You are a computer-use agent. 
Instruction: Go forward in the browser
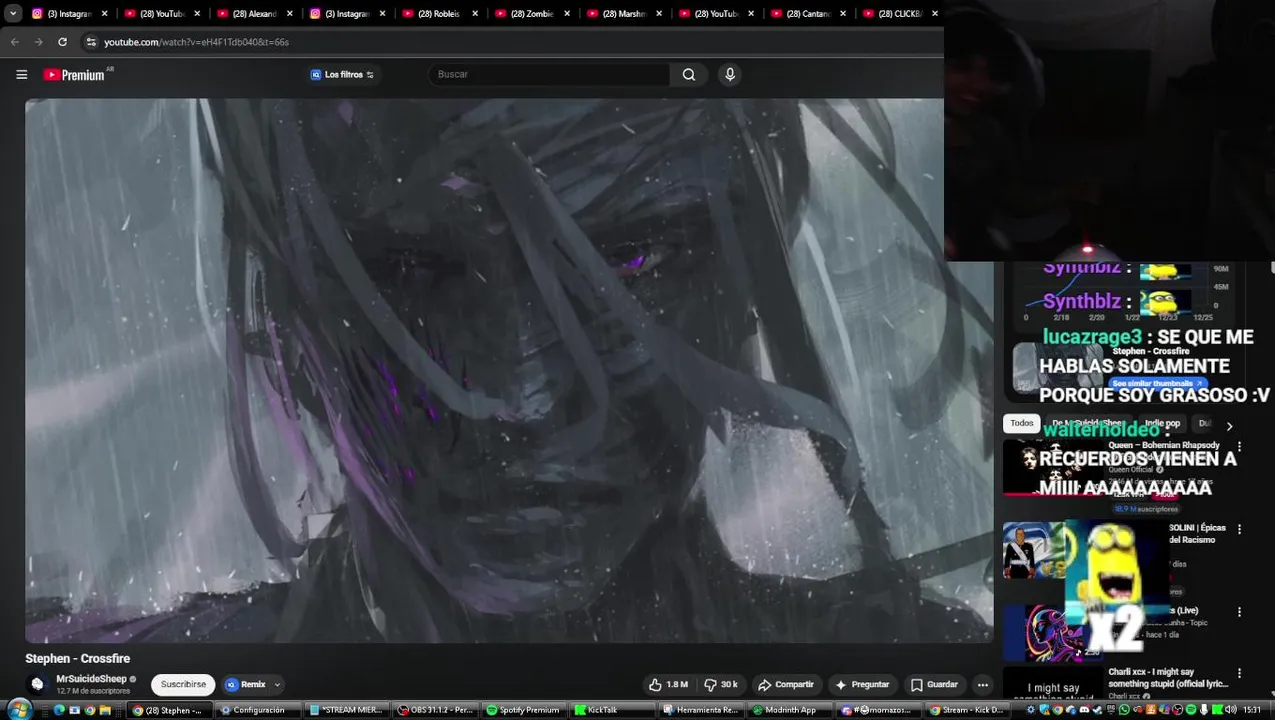pyautogui.click(x=38, y=42)
